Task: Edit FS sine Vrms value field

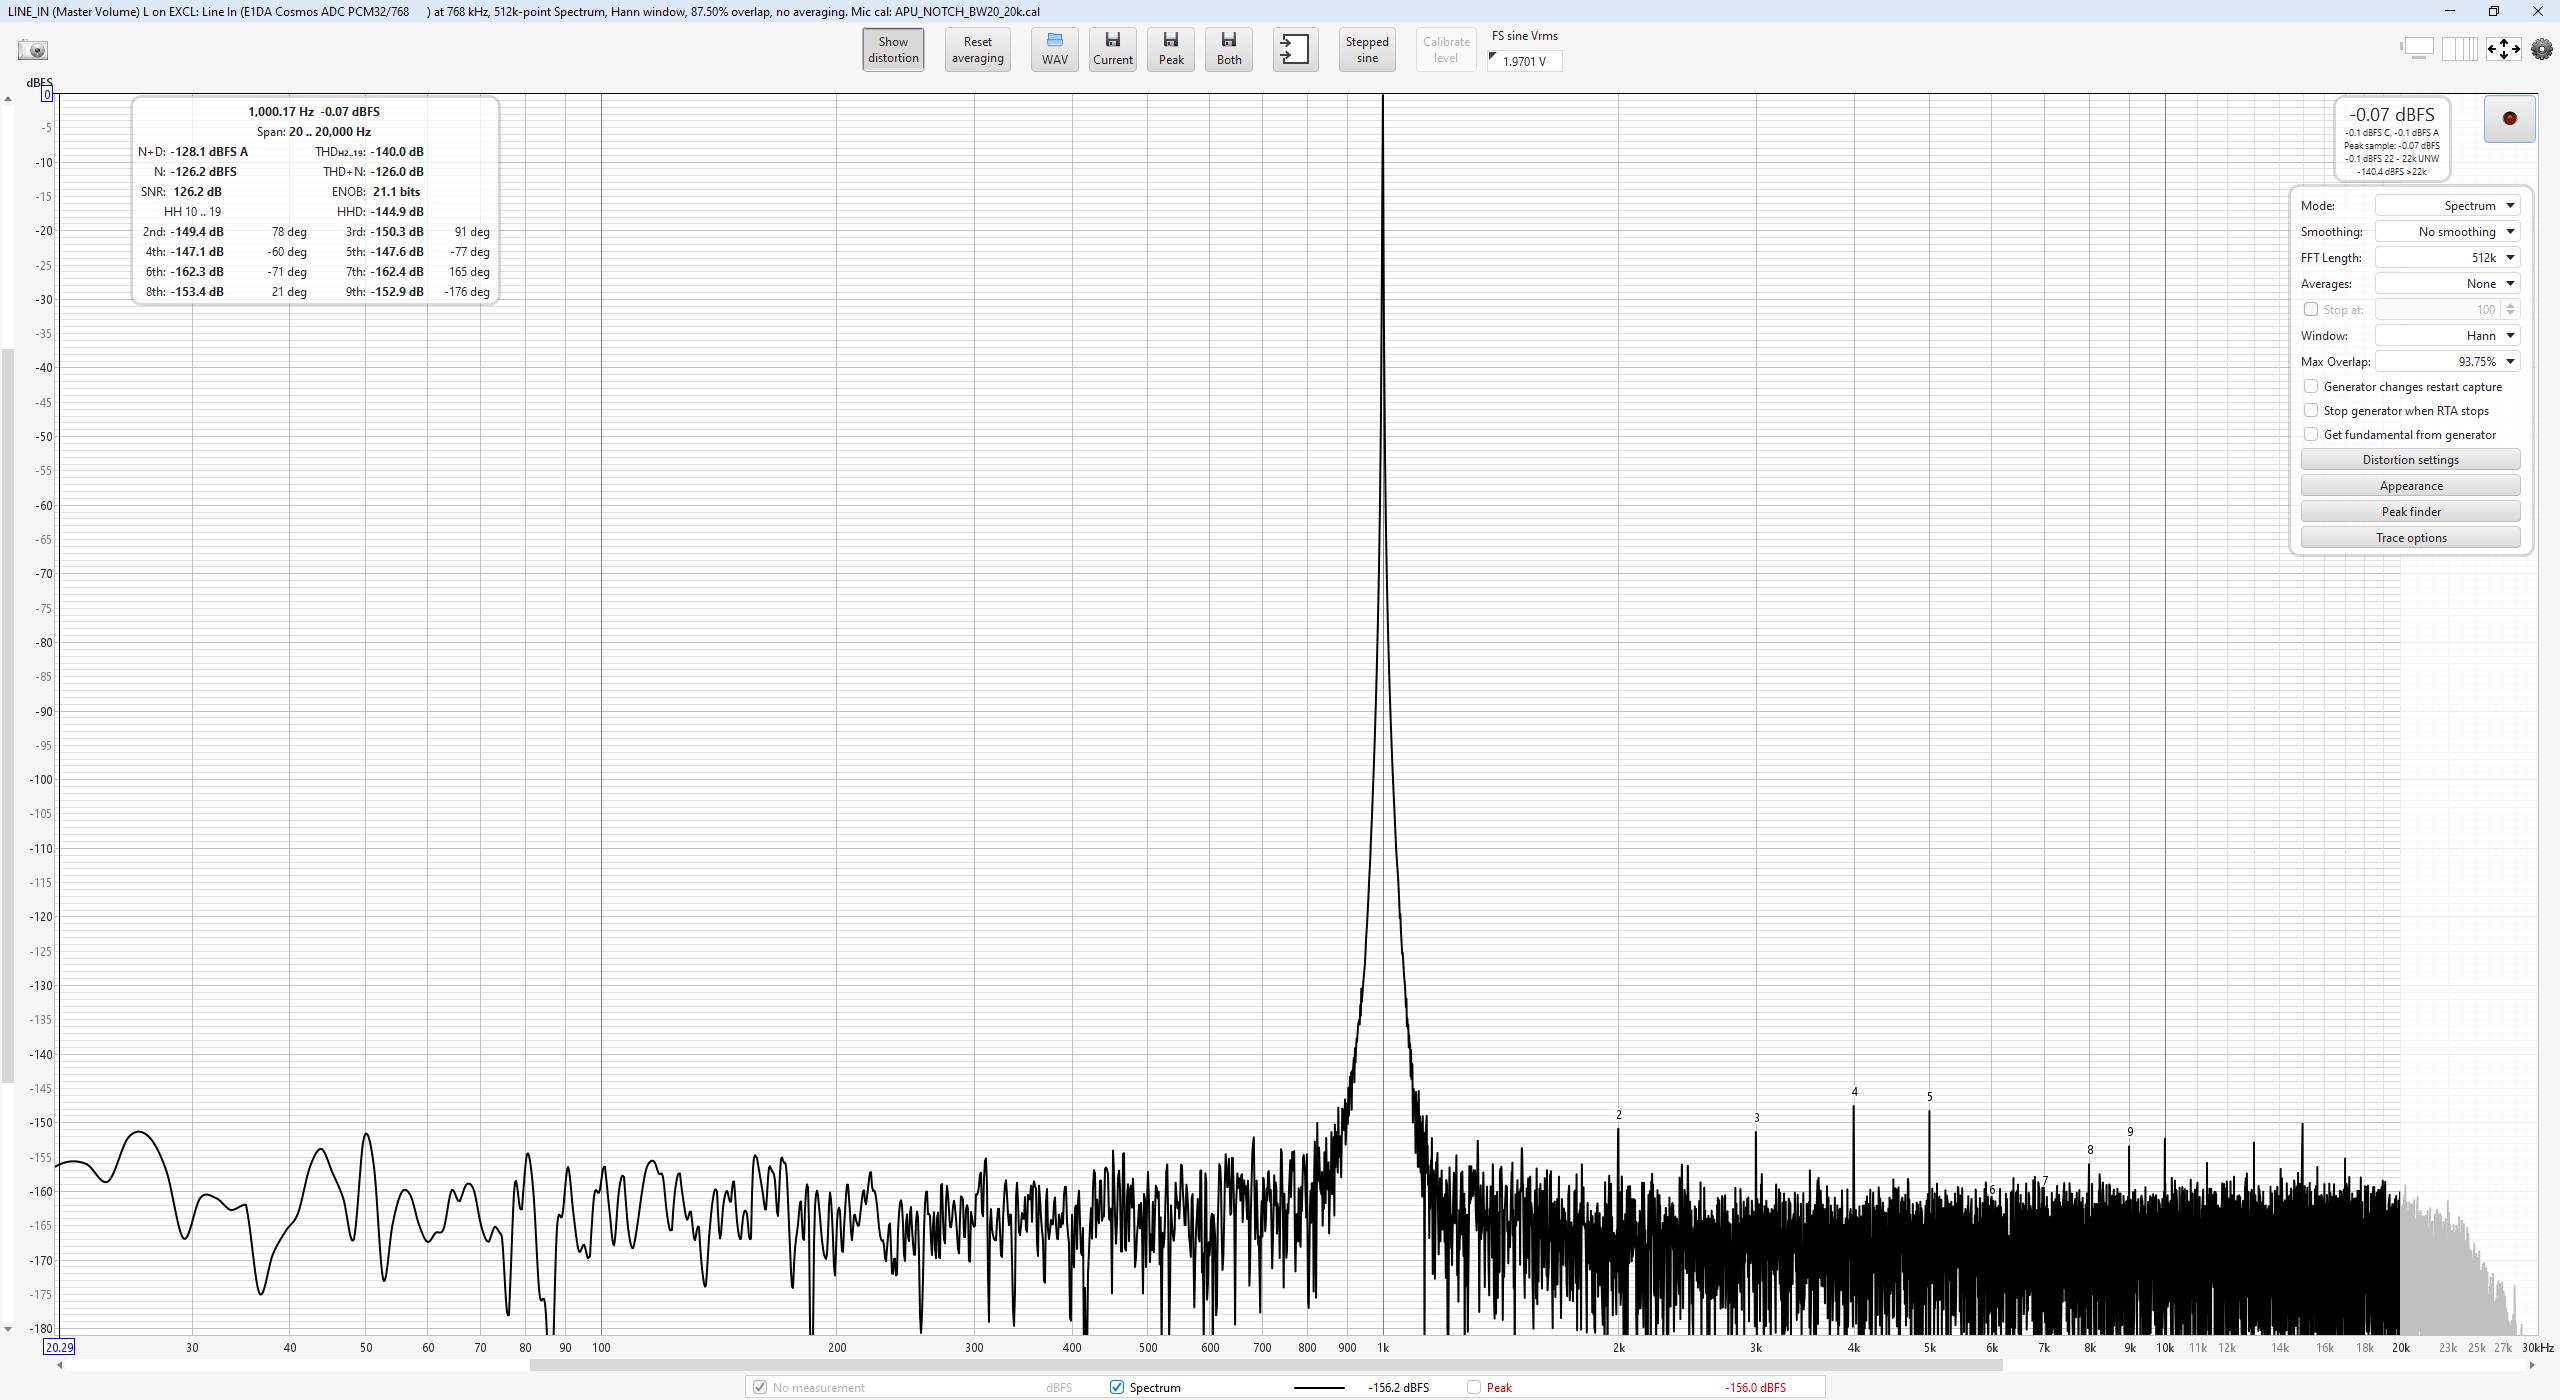Action: (x=1525, y=61)
